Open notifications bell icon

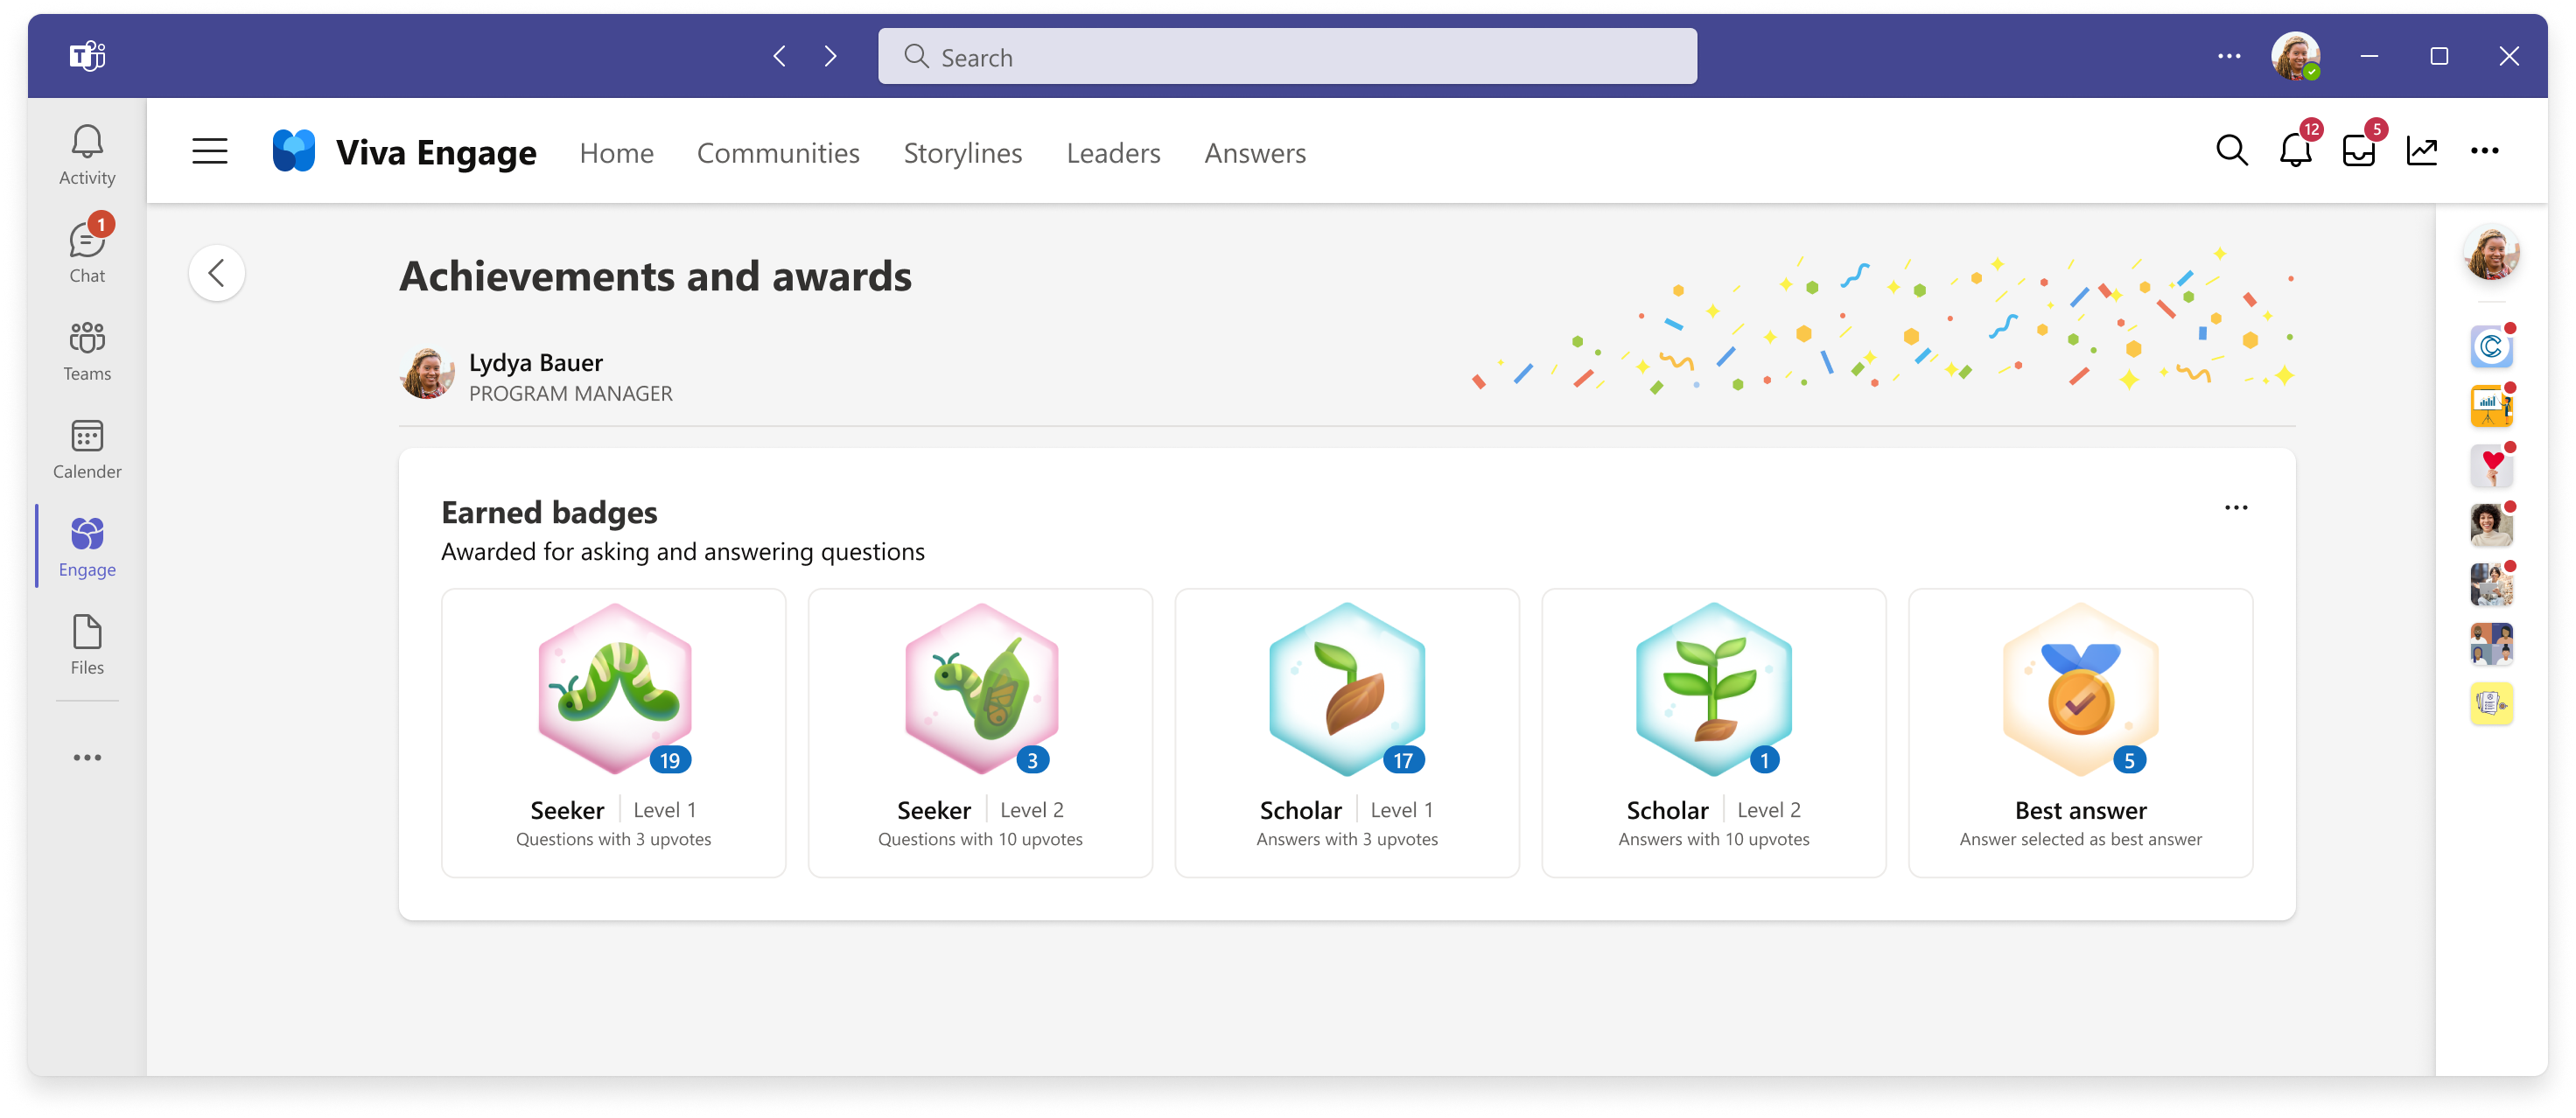coord(2295,151)
